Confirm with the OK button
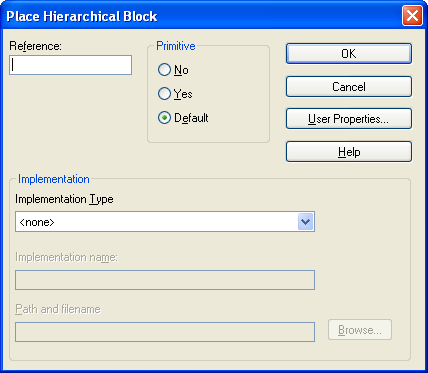 (349, 54)
